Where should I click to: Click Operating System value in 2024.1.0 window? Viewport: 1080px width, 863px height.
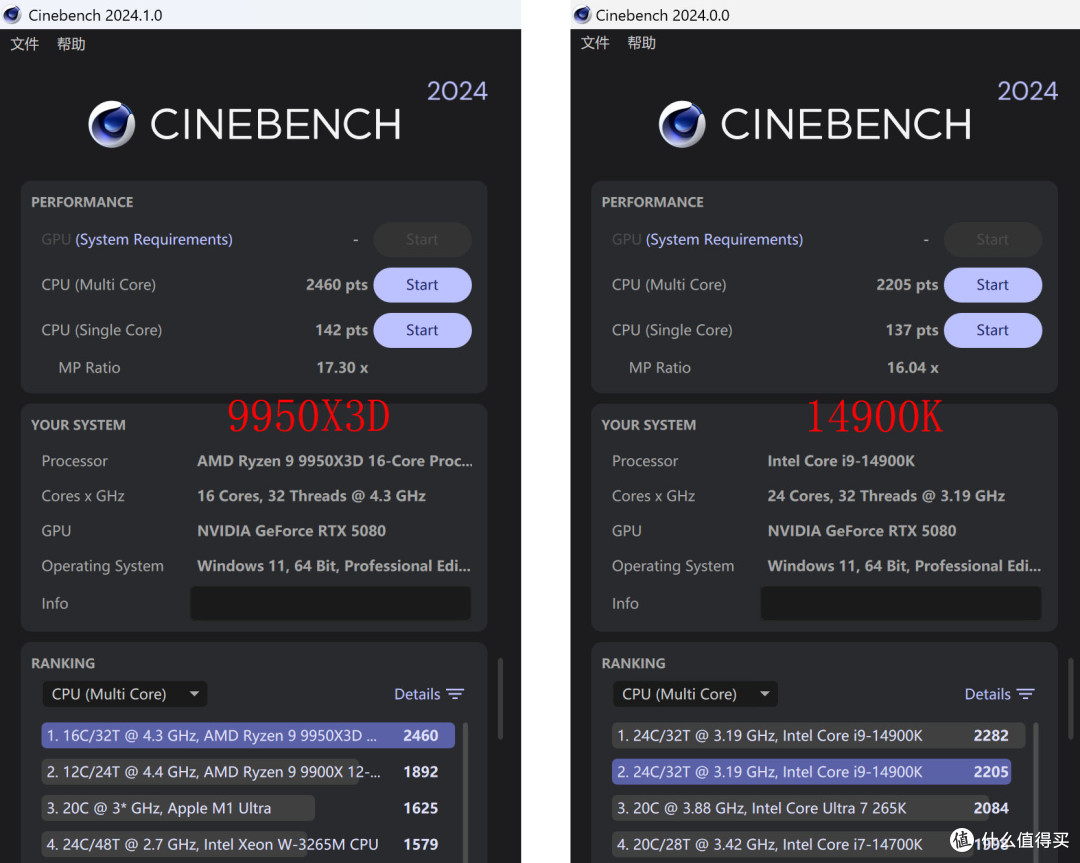334,566
